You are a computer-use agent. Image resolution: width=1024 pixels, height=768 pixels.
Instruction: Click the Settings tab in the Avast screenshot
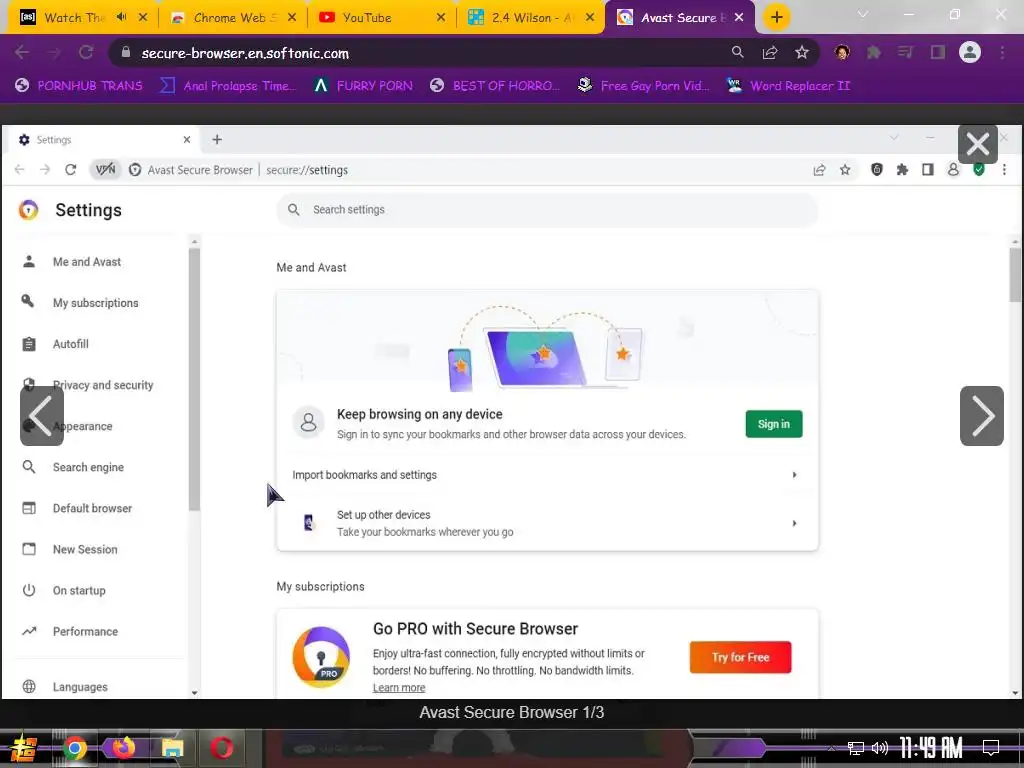(104, 140)
